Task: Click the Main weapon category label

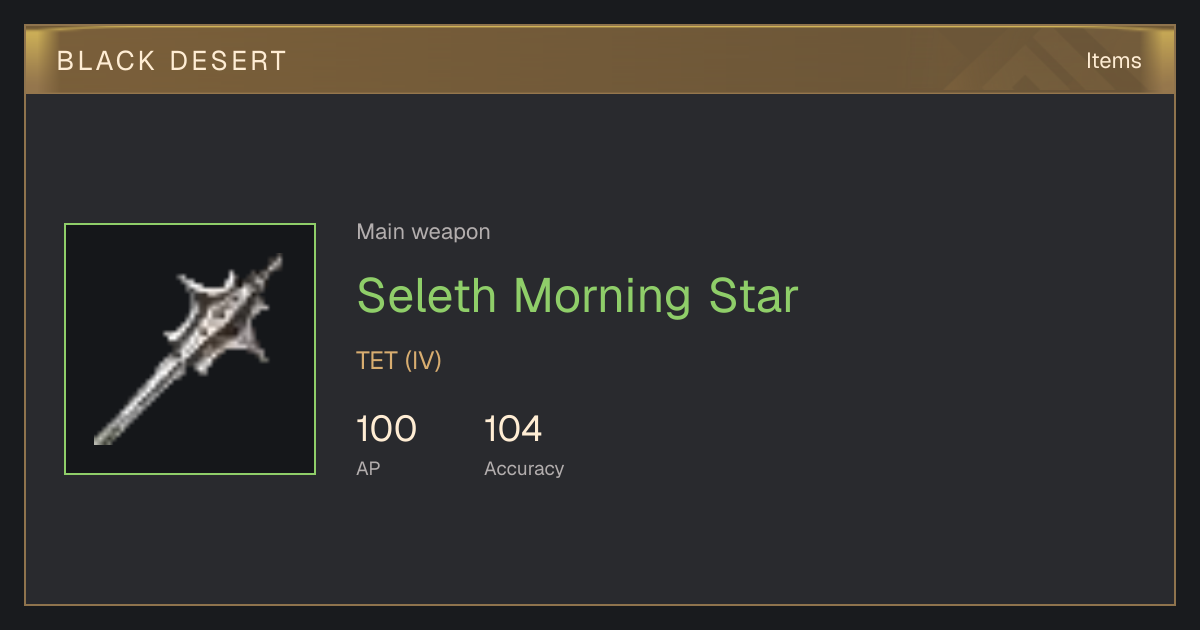Action: [x=423, y=232]
